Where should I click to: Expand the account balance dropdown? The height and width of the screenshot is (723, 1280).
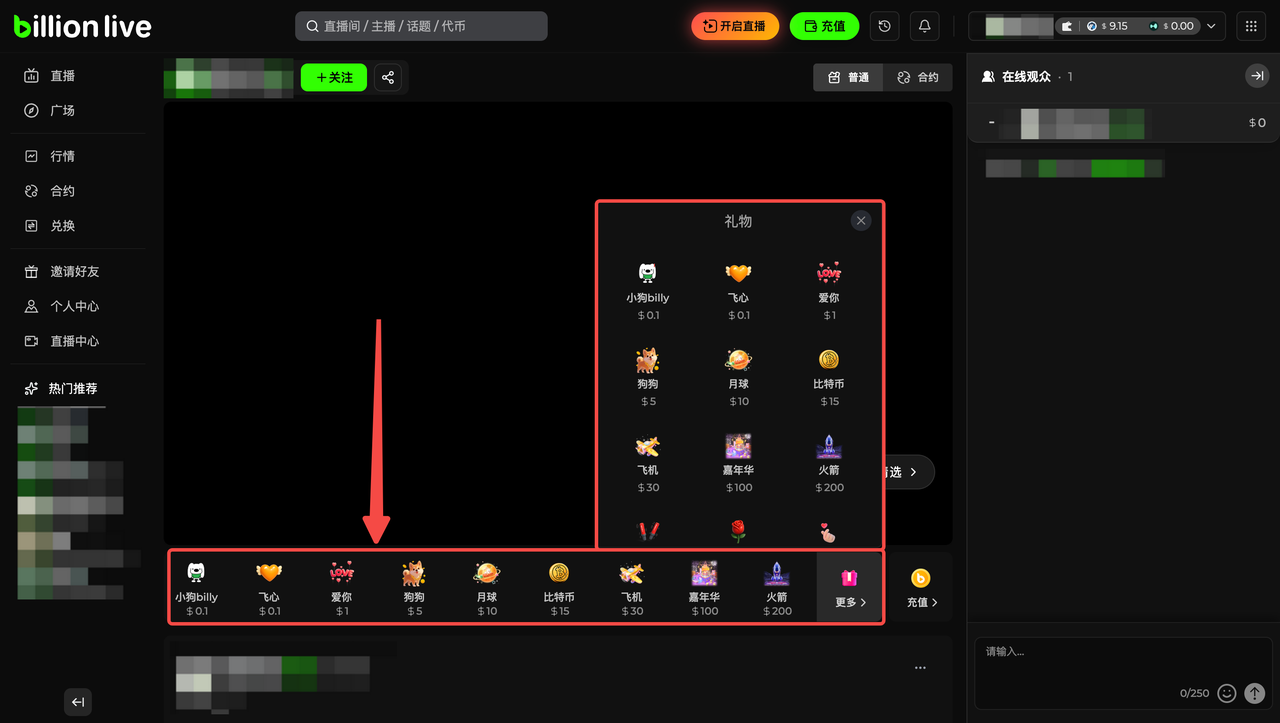pos(1212,26)
